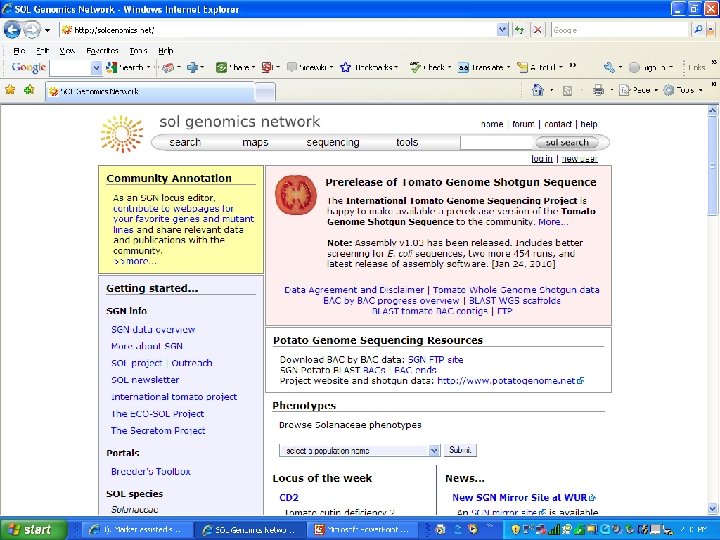The width and height of the screenshot is (720, 540).
Task: Go back with the browser Back arrow
Action: (x=11, y=30)
